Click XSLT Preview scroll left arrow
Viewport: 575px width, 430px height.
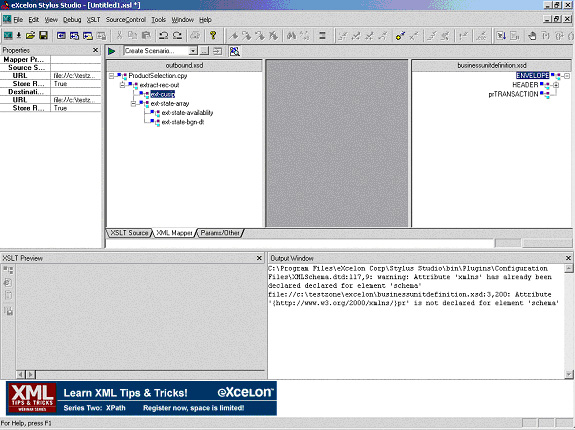(x=21, y=374)
